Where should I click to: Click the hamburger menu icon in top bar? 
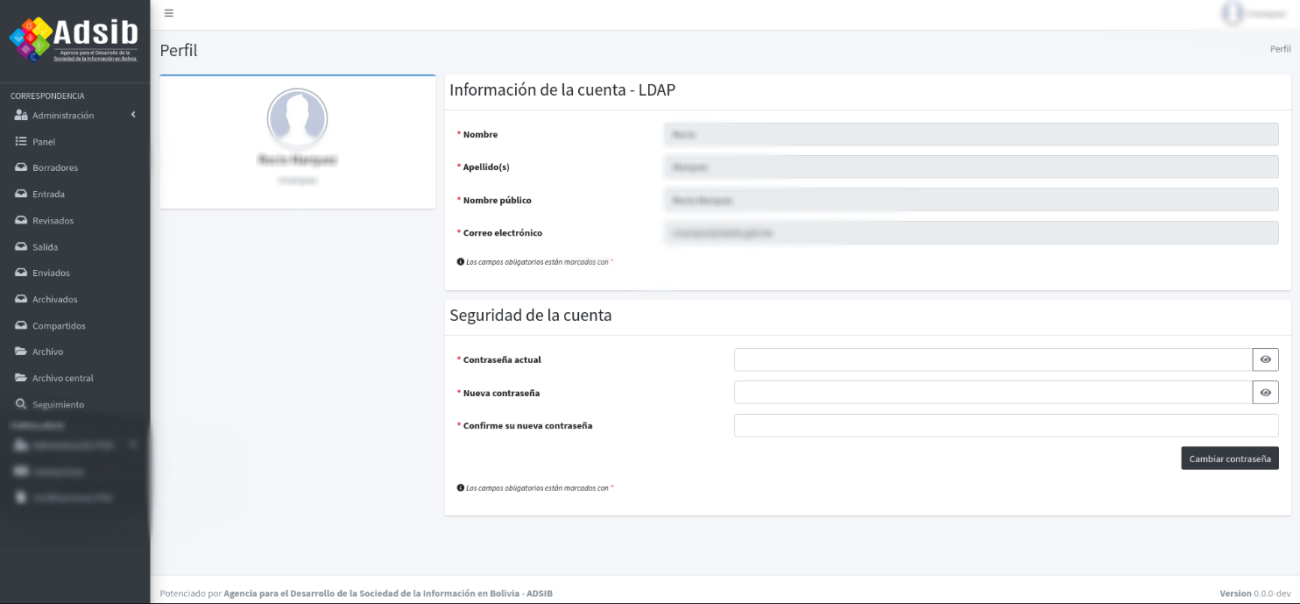(x=169, y=13)
